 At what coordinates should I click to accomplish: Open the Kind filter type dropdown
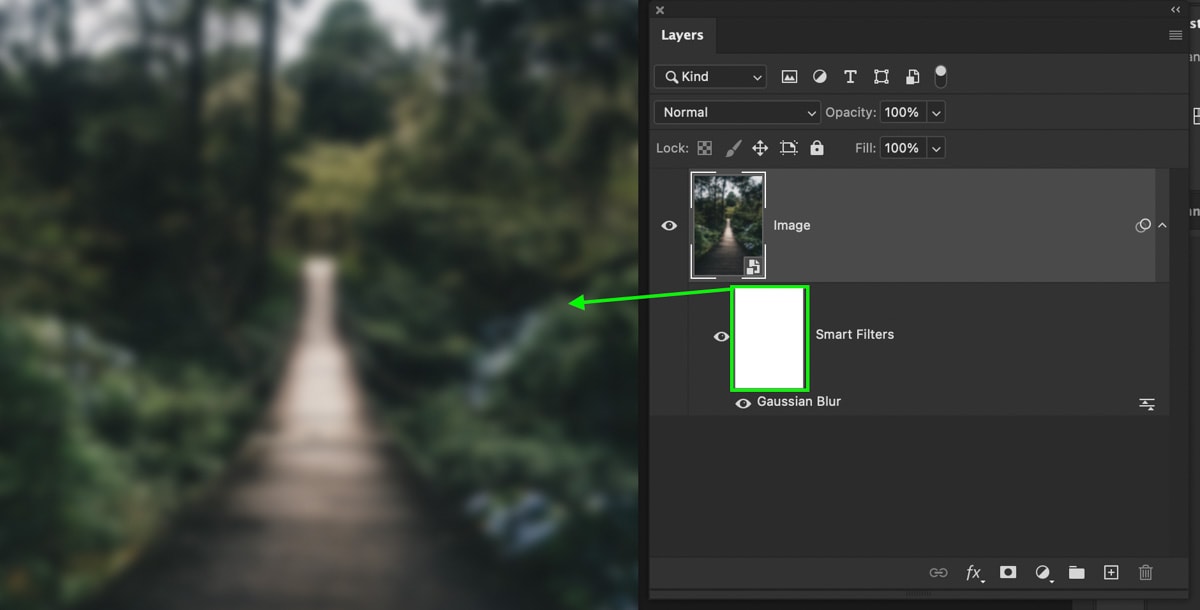pos(710,77)
